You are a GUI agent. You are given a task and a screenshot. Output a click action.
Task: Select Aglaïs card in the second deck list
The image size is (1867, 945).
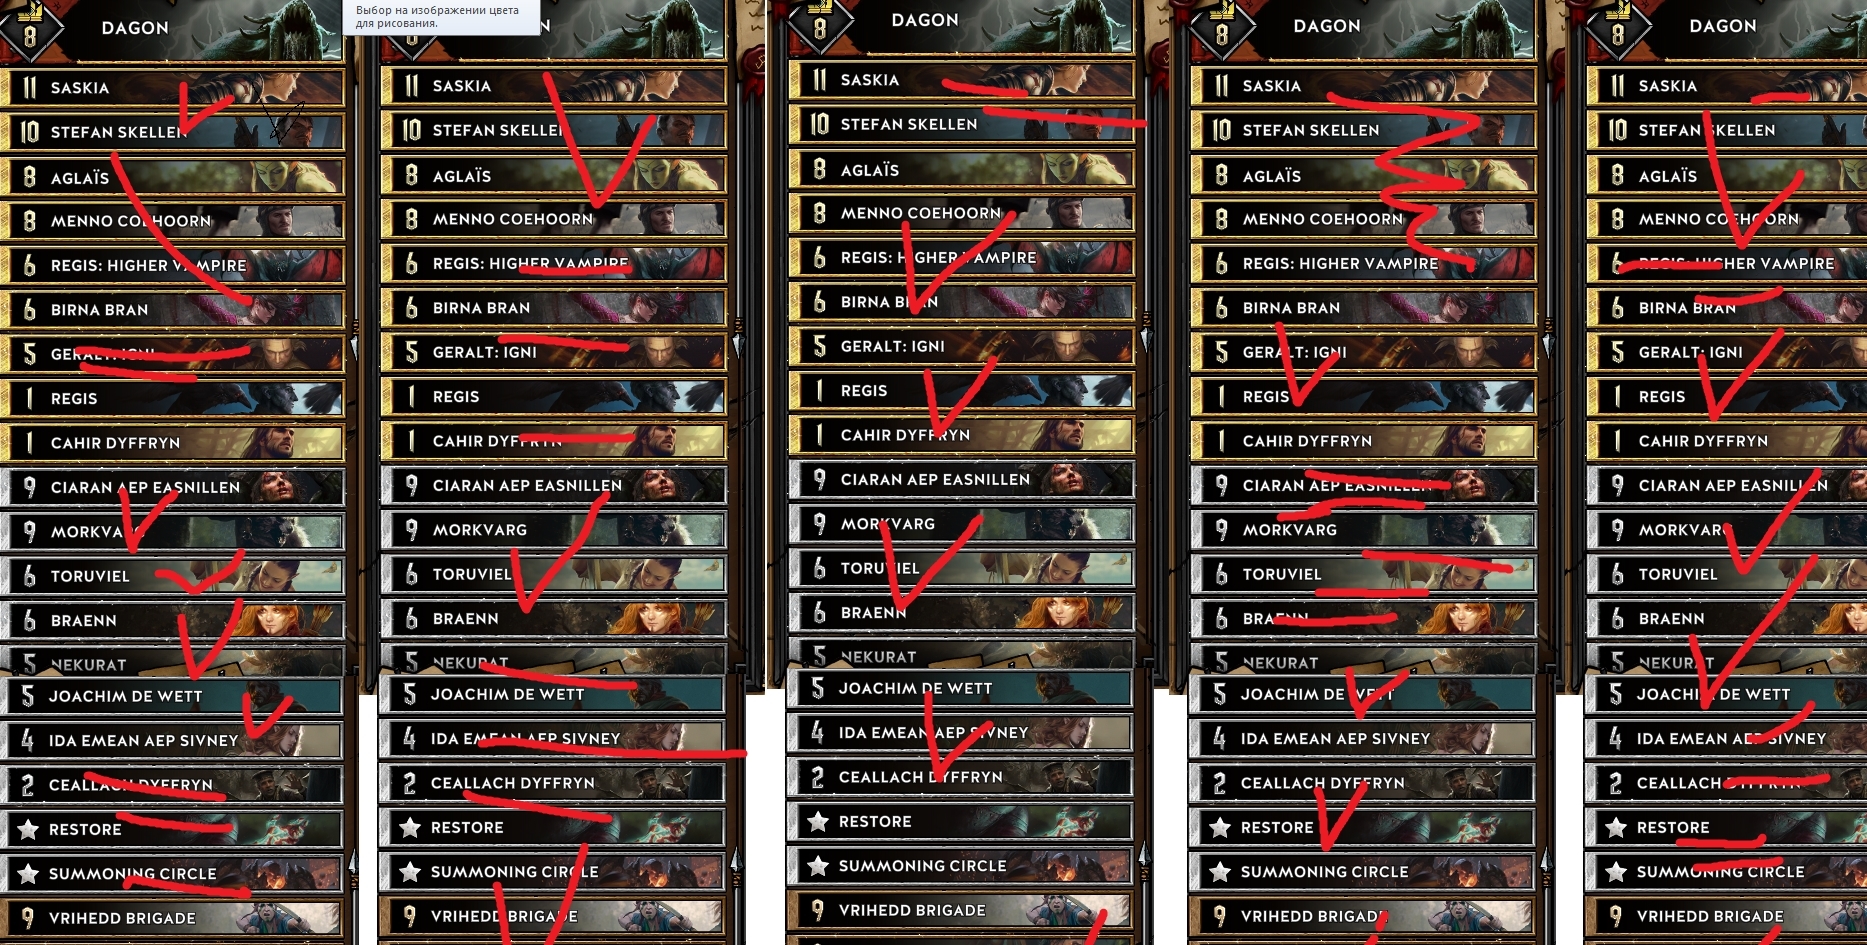click(555, 176)
